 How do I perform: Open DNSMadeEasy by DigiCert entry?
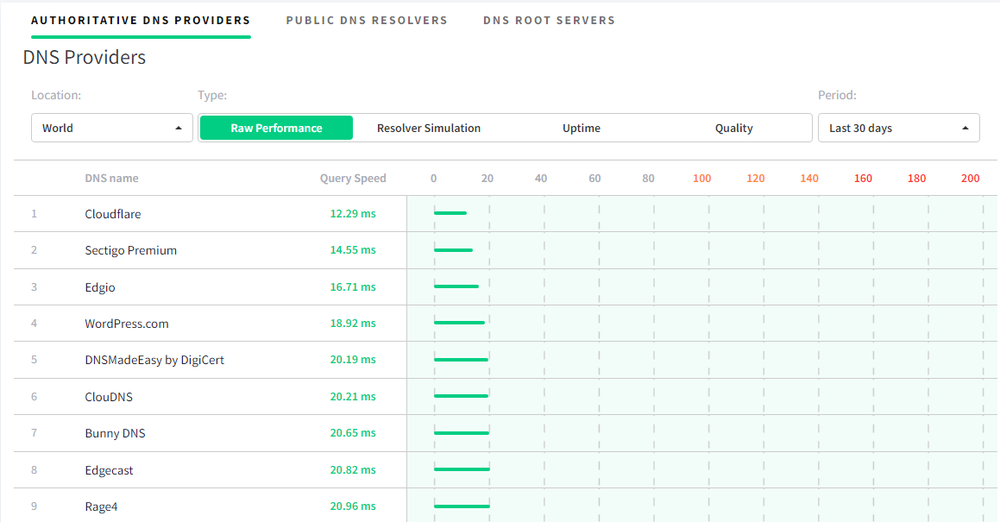coord(154,360)
